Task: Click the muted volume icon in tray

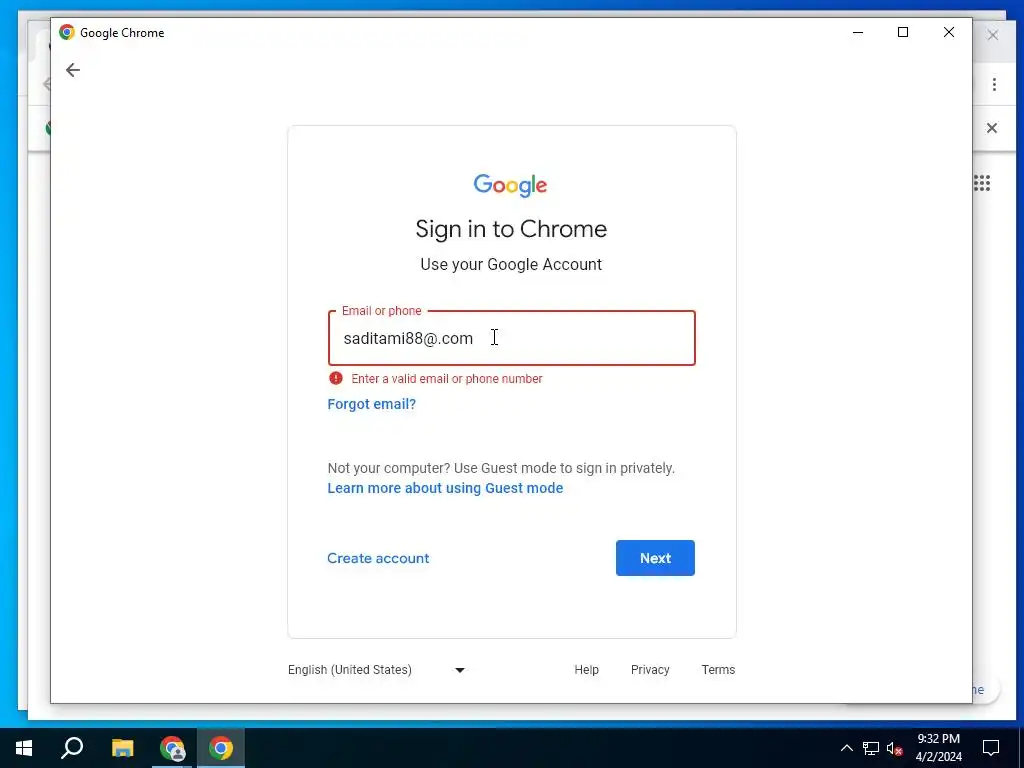Action: [x=895, y=748]
